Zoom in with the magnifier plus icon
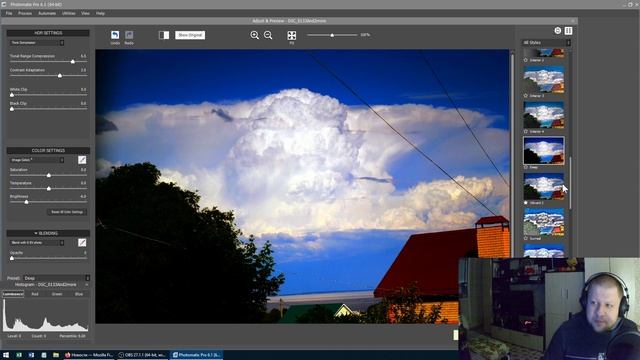Image resolution: width=640 pixels, height=360 pixels. point(255,35)
